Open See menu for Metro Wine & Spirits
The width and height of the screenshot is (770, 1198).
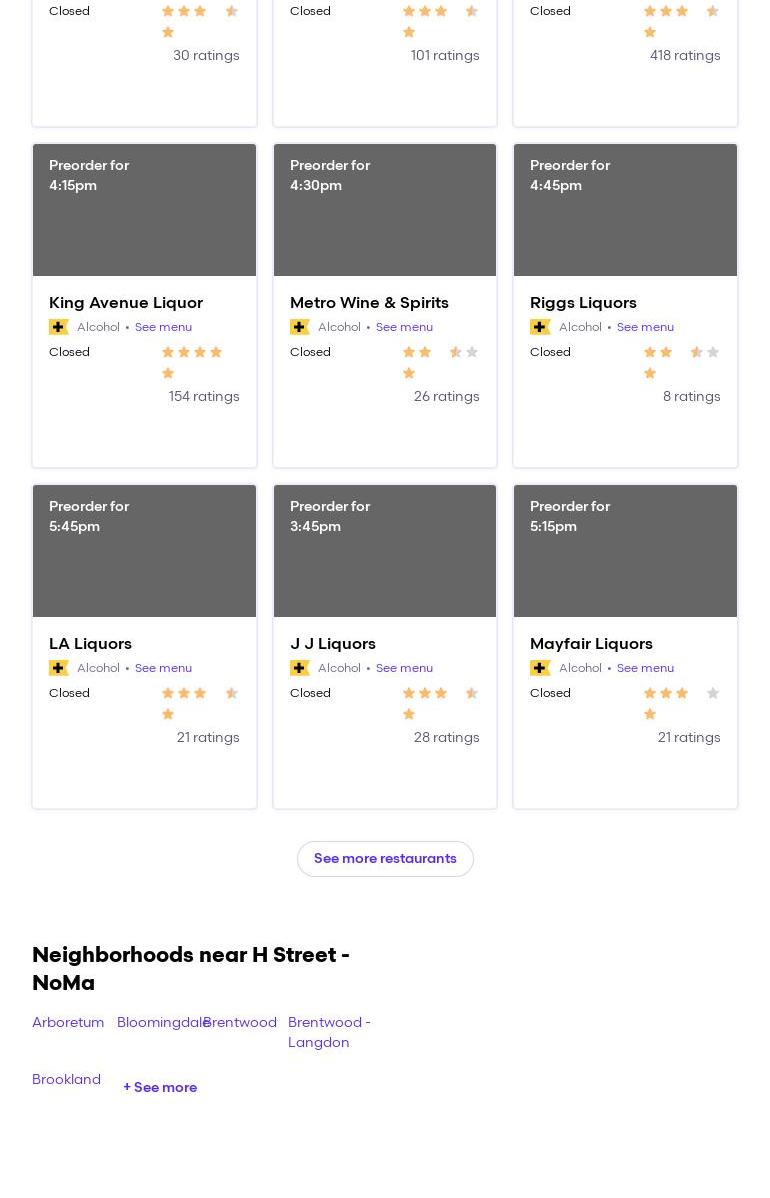(404, 327)
